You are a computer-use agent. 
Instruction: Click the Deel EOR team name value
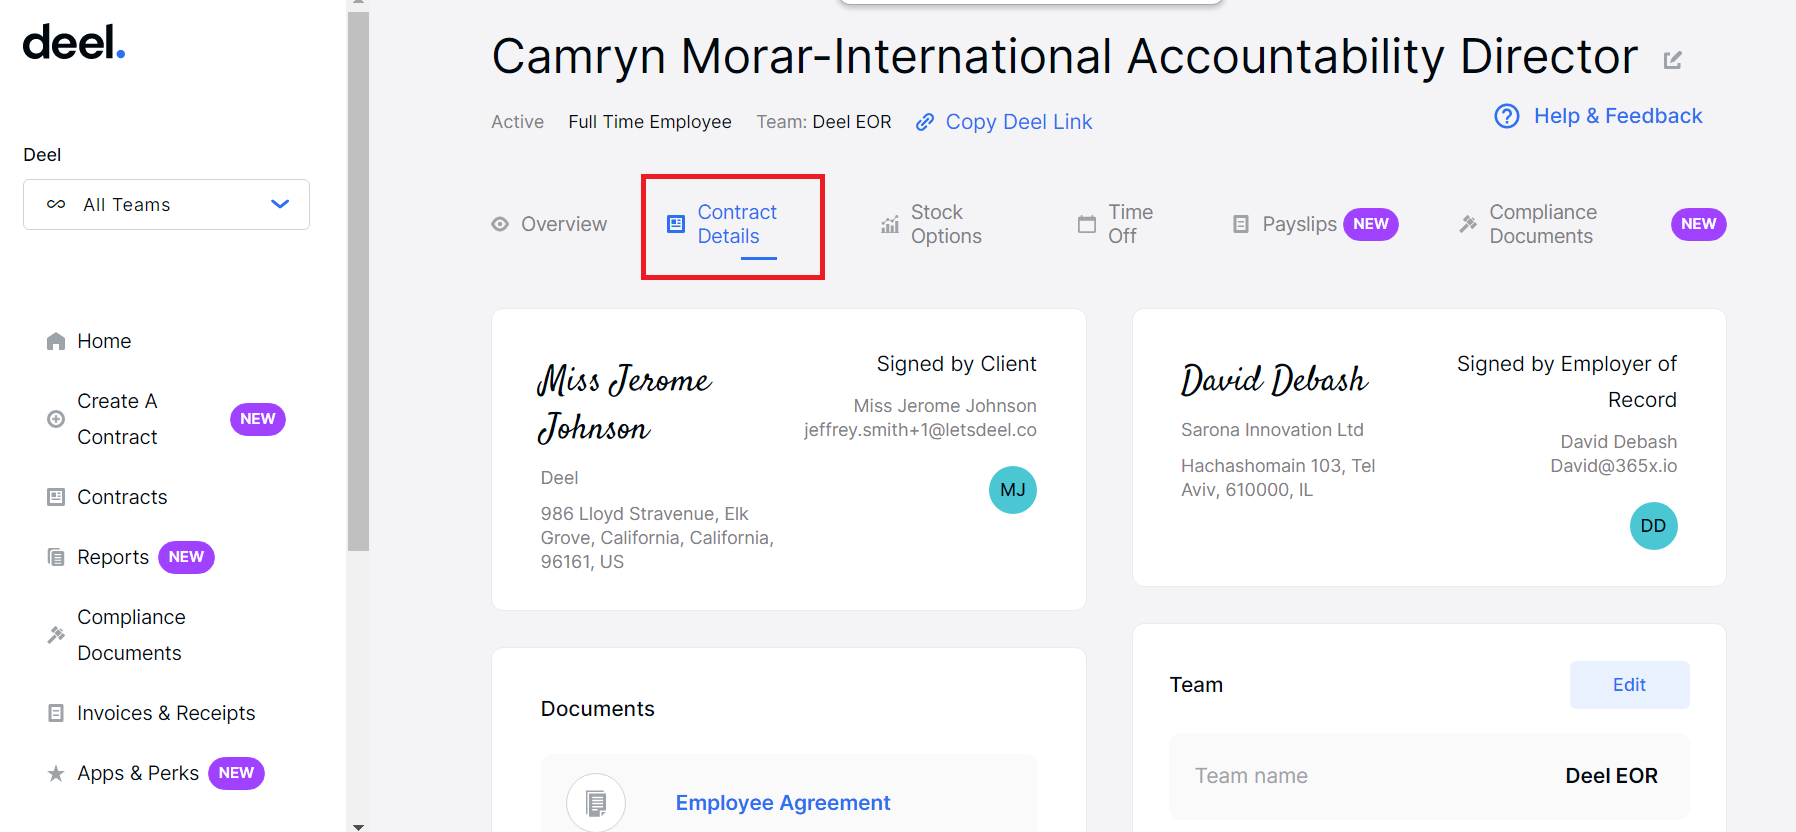pyautogui.click(x=1612, y=776)
